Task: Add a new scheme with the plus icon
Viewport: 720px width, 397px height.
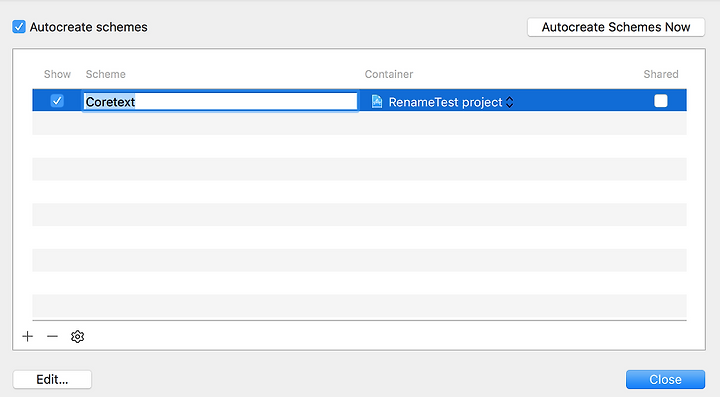Action: [28, 336]
